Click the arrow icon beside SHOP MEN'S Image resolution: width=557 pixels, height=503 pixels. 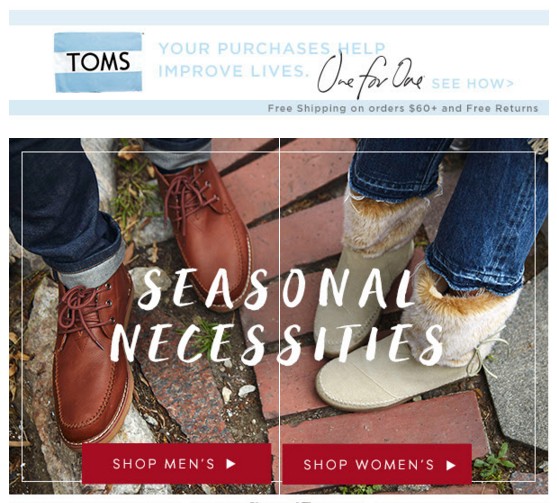231,464
